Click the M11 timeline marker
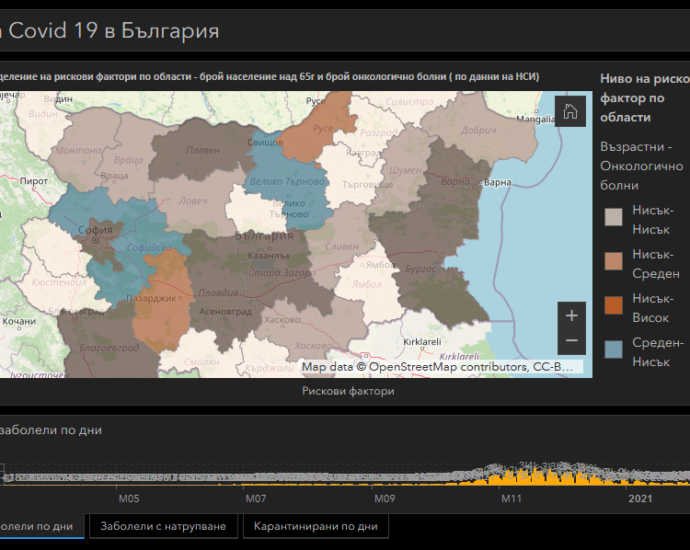Image resolution: width=690 pixels, height=550 pixels. click(511, 499)
